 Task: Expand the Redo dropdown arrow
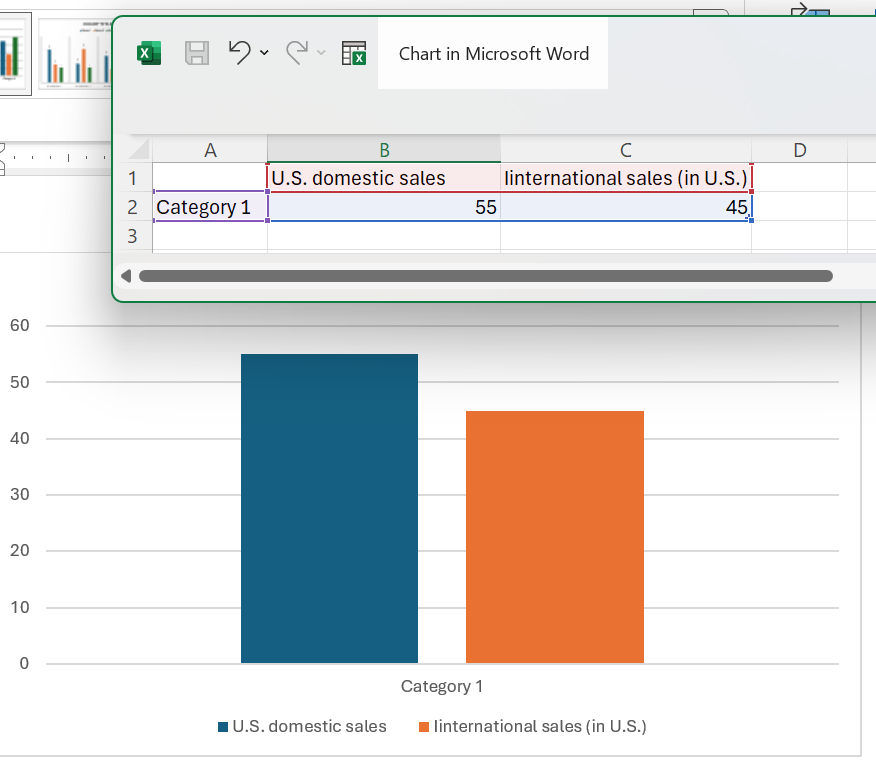point(321,53)
